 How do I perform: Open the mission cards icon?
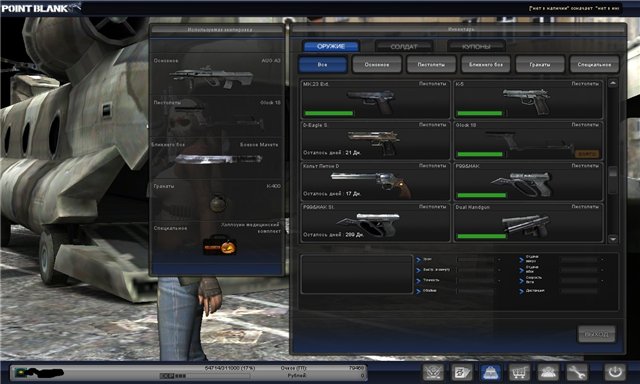(x=462, y=372)
